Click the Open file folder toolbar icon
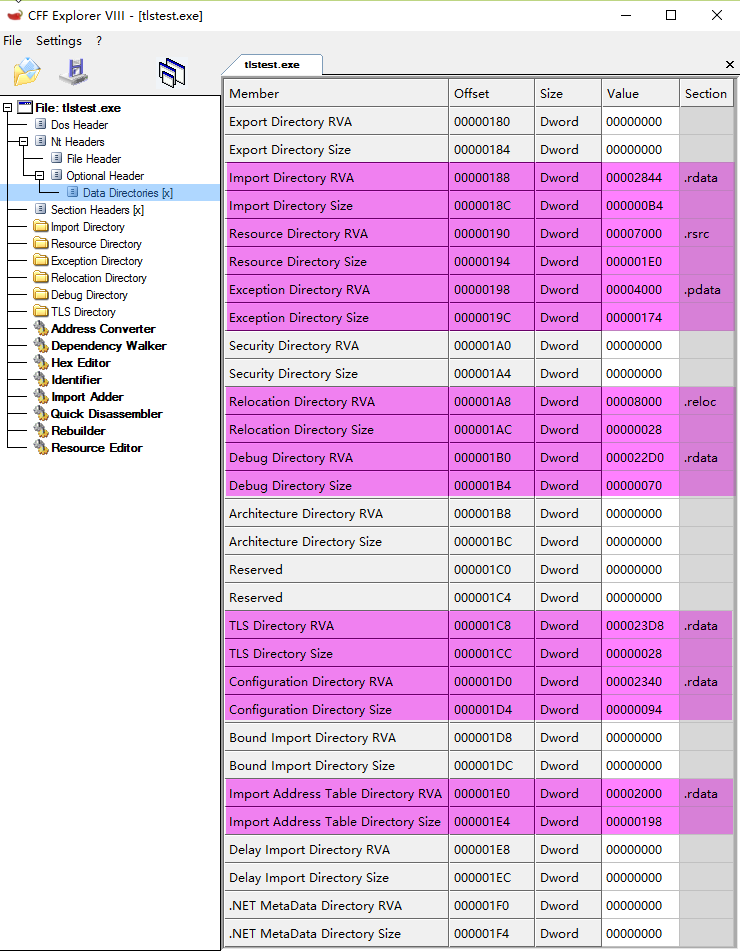 [x=27, y=72]
